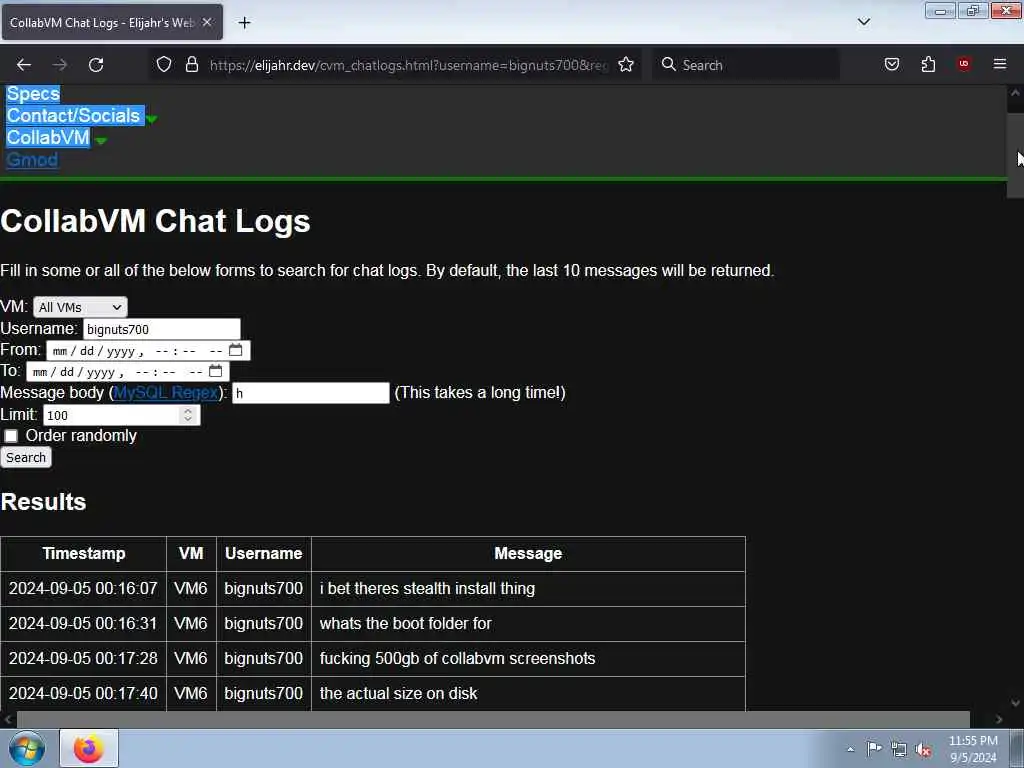
Task: Click the forward navigation arrow
Action: pos(60,65)
